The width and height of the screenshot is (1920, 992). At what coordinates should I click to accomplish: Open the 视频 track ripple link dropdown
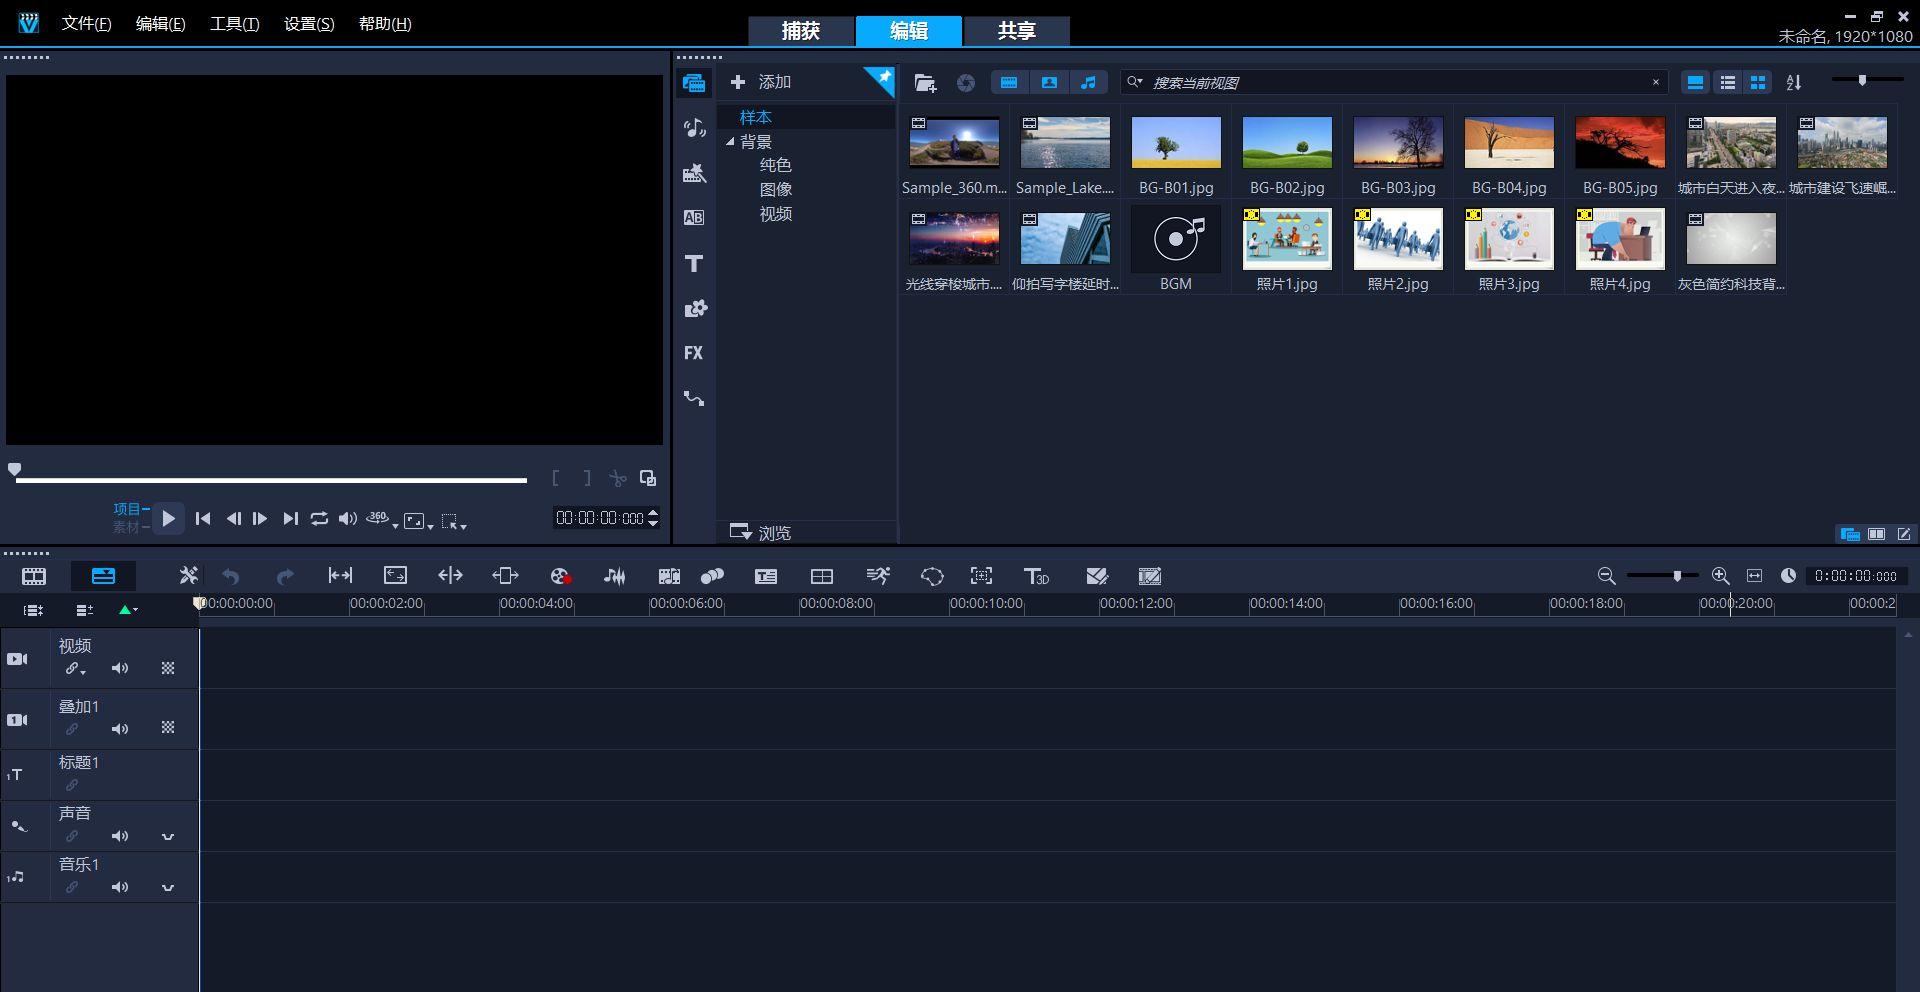(76, 669)
